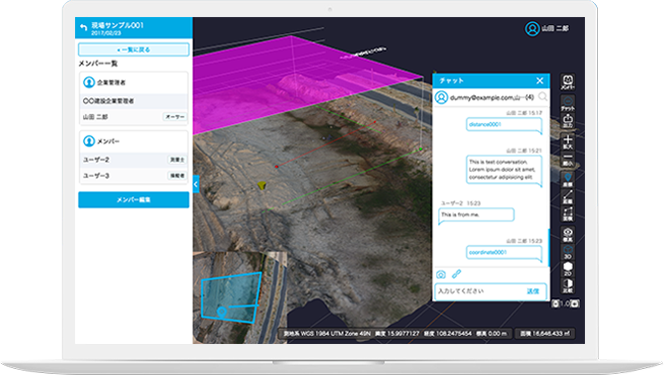Toggle the eye visibility tool
Viewport: 664px width, 375px height.
click(x=567, y=234)
